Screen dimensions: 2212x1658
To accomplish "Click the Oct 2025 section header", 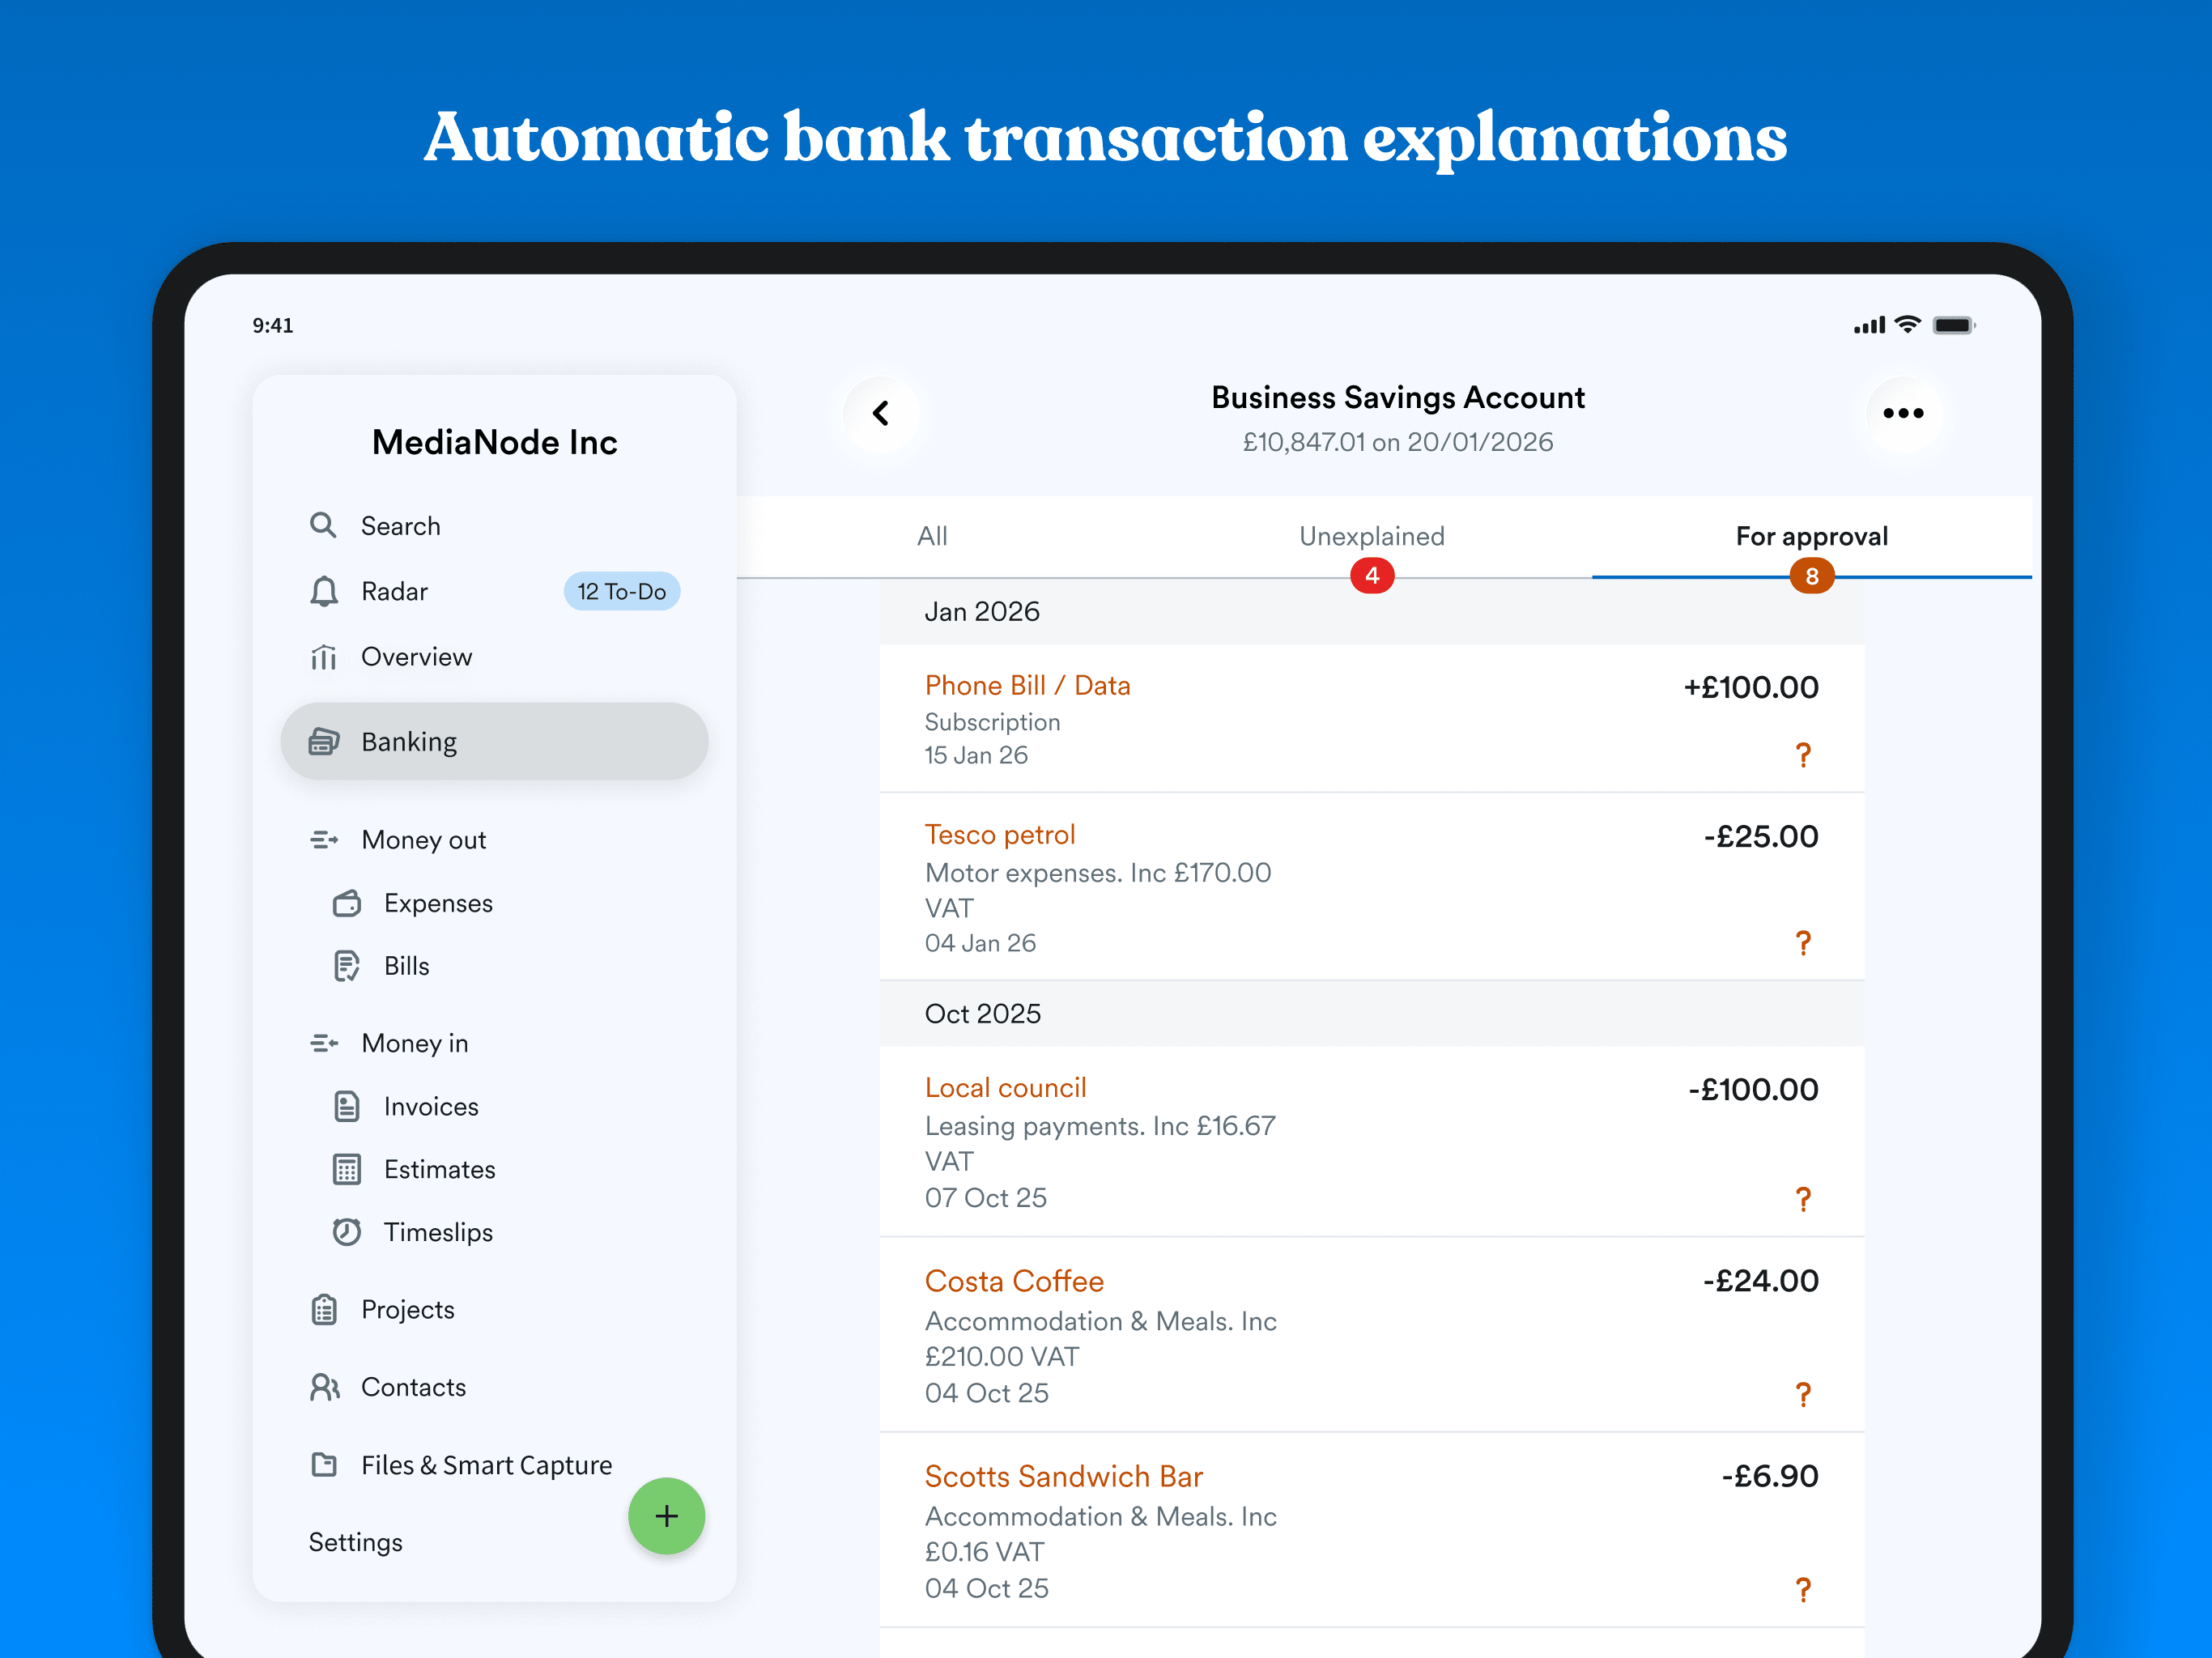I will click(1371, 1013).
